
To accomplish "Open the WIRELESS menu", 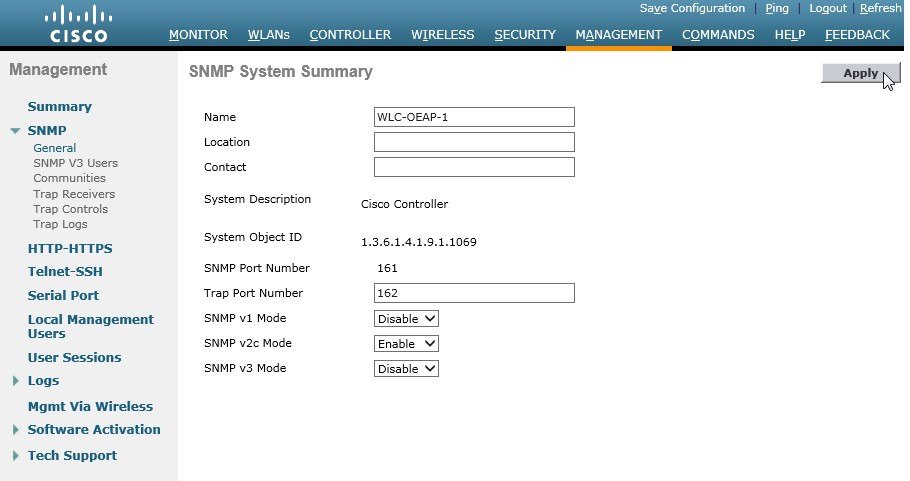I will coord(443,35).
